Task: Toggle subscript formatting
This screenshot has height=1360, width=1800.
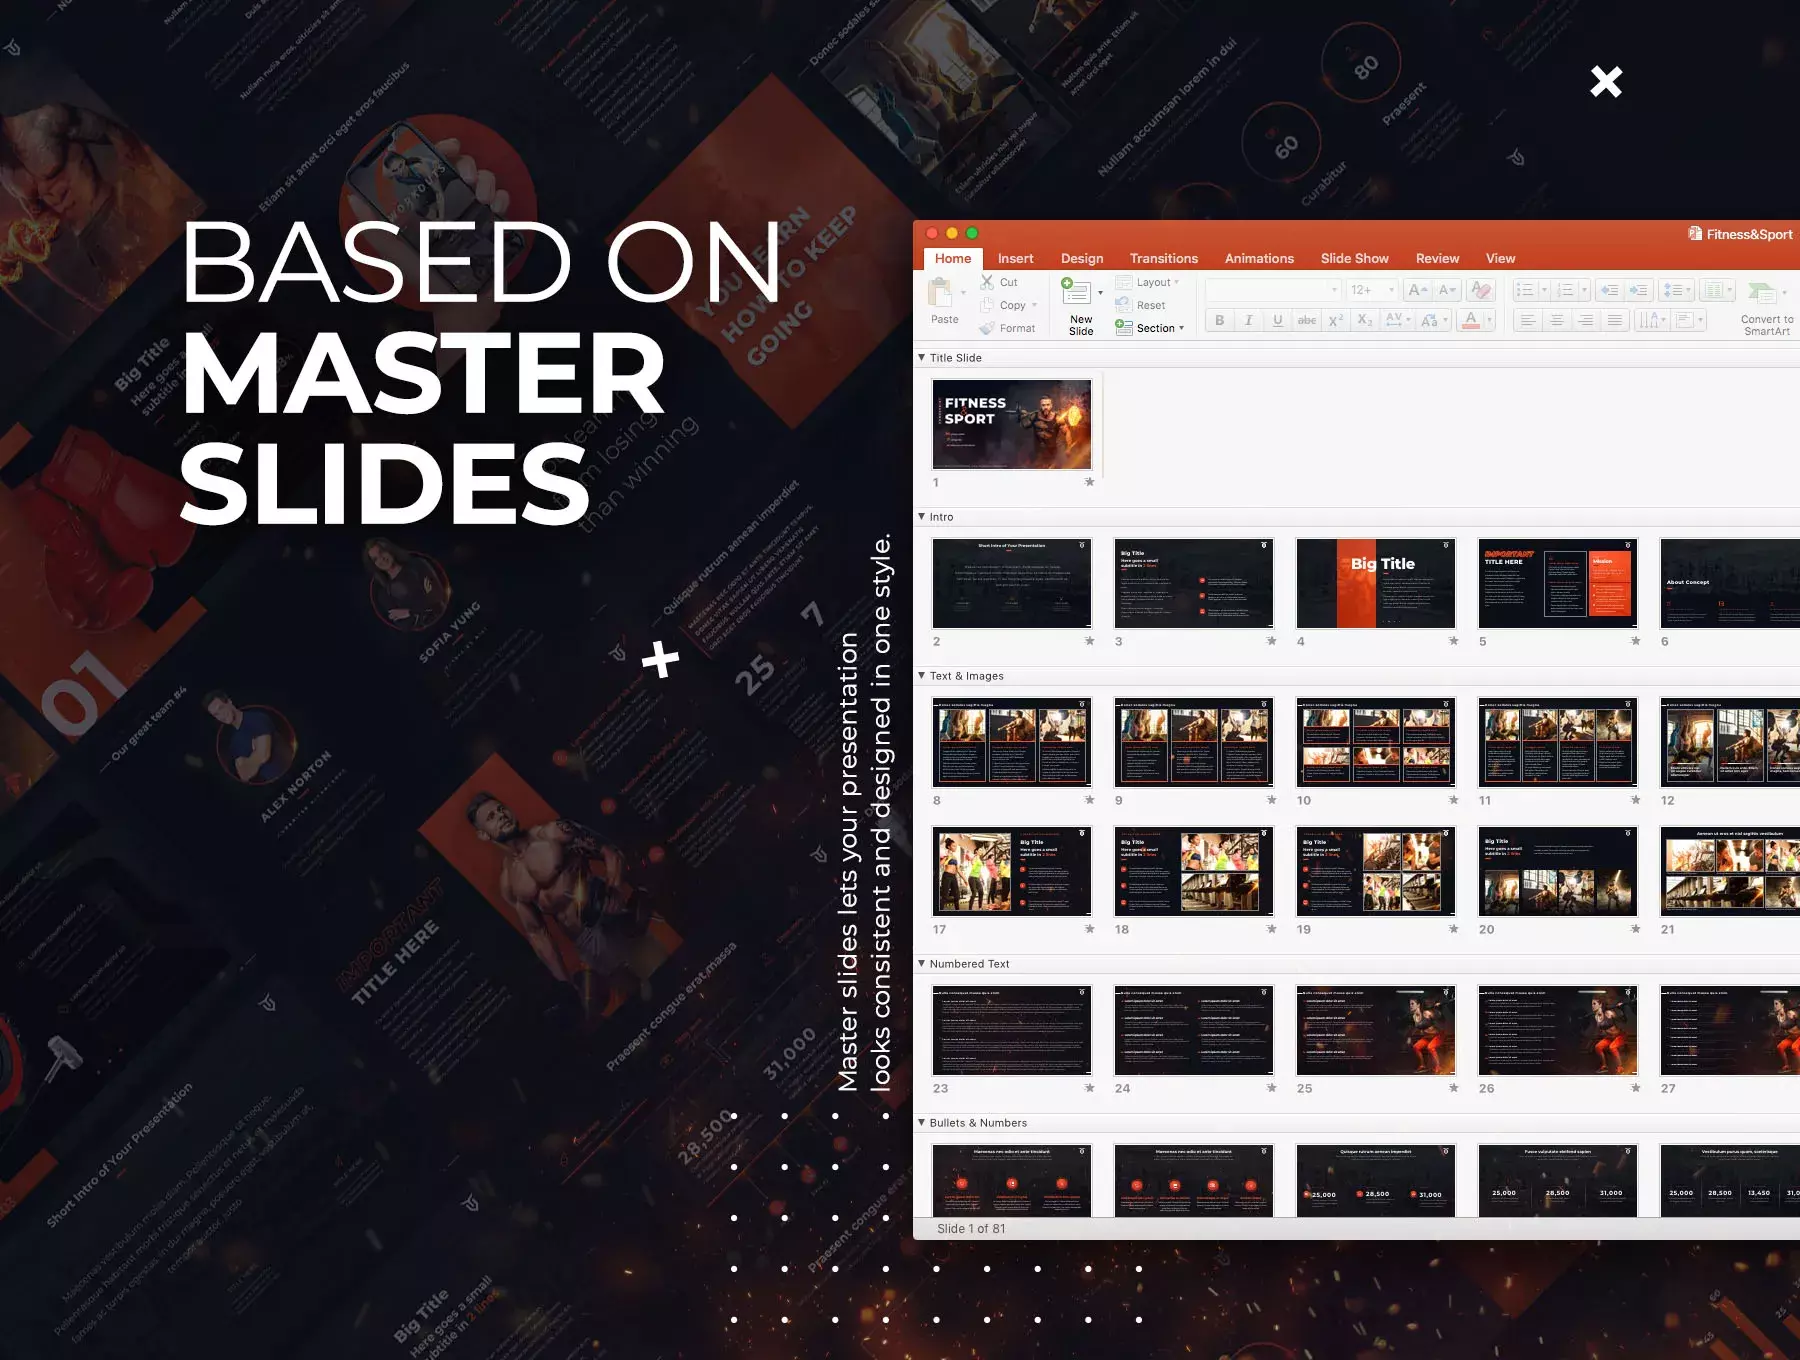Action: tap(1364, 320)
